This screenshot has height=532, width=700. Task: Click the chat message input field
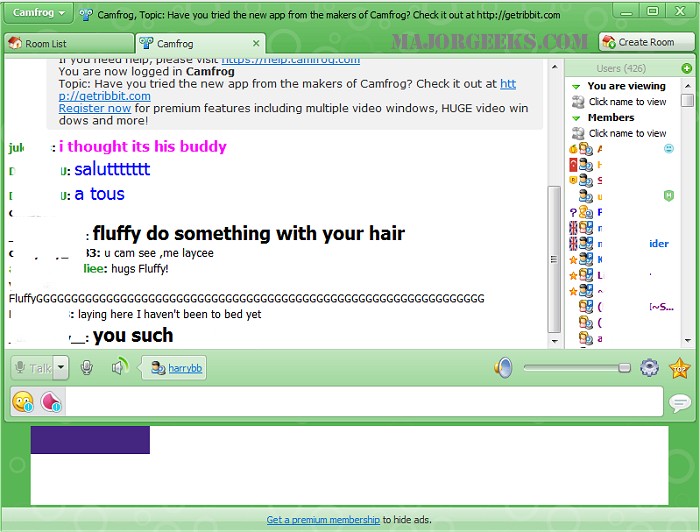point(364,401)
